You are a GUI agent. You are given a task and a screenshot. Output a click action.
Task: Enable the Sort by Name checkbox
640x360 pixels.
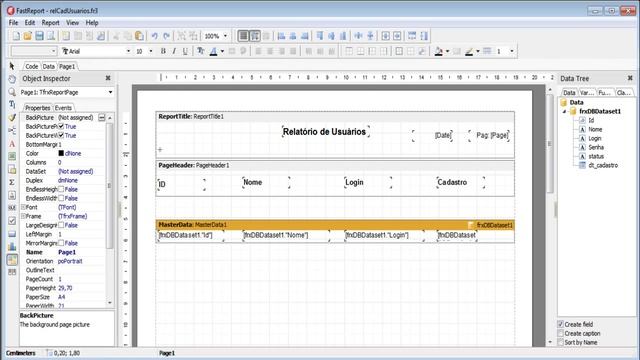pos(560,342)
